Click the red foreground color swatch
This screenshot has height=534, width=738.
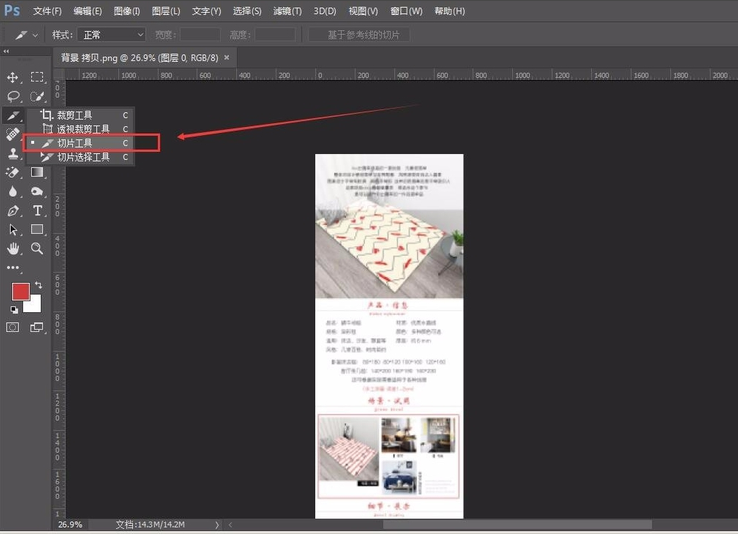[x=21, y=291]
